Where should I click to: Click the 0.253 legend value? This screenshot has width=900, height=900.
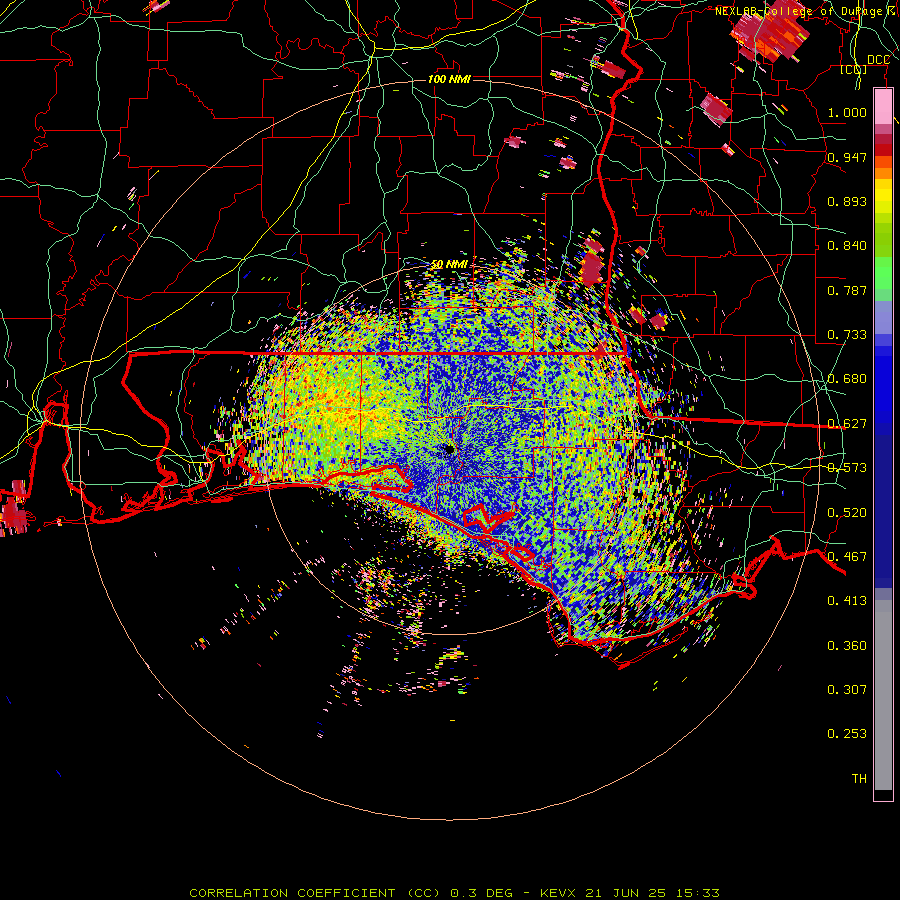pos(847,734)
